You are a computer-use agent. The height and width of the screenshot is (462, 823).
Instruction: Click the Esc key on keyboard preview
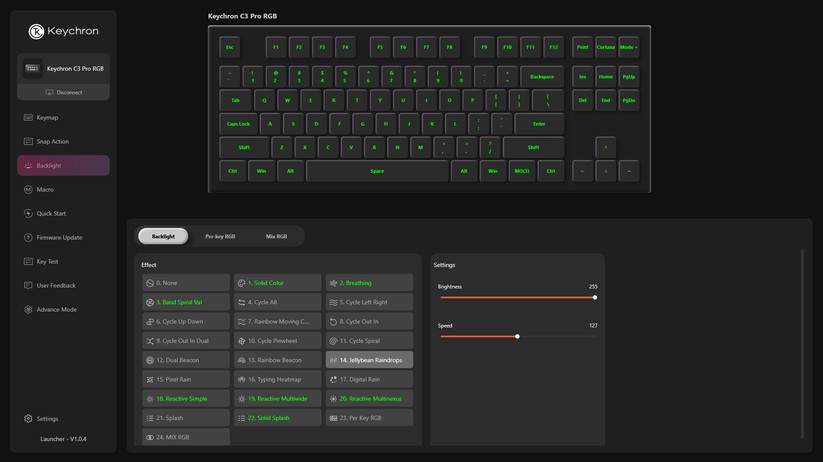coord(229,47)
